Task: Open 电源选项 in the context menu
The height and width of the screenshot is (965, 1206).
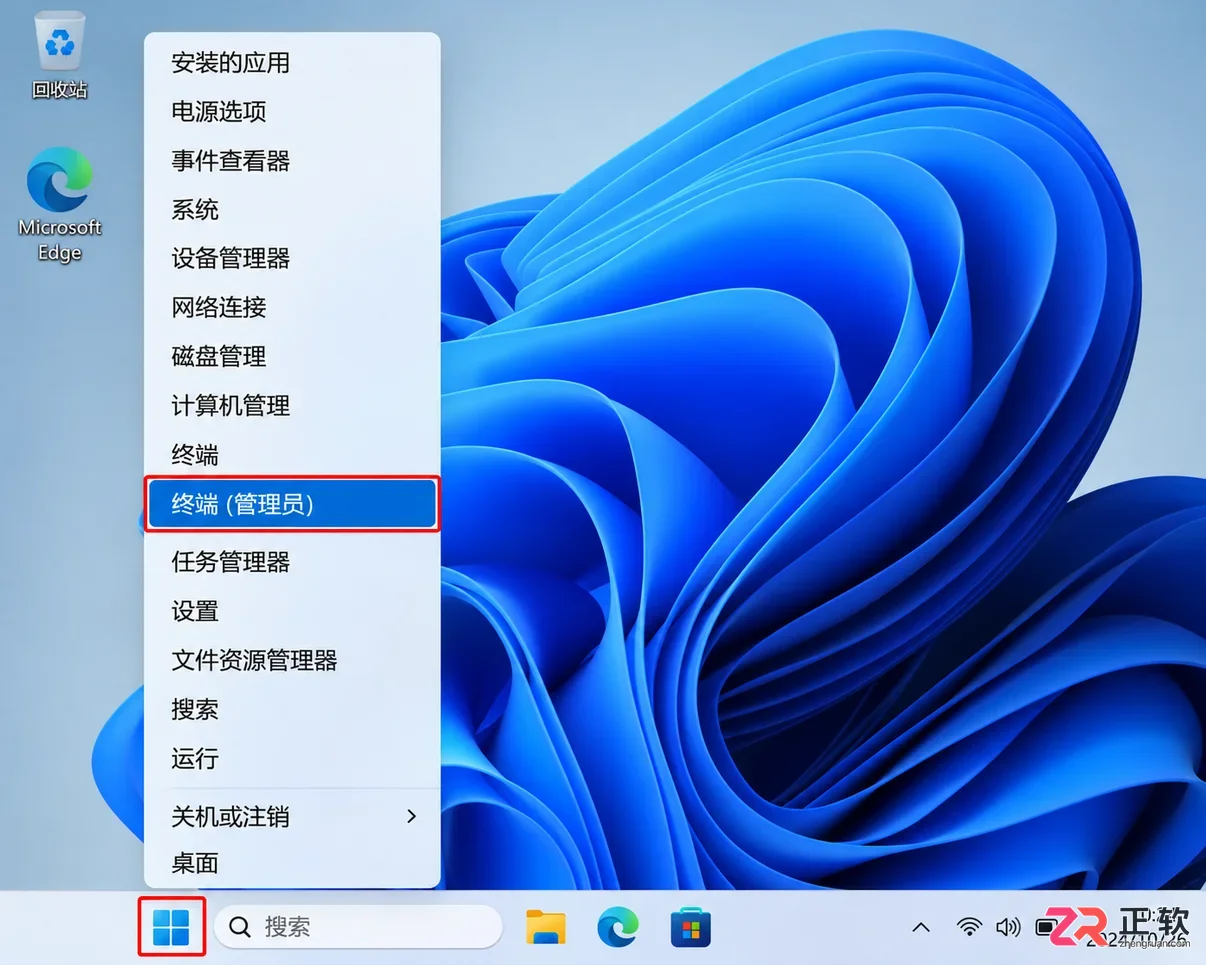Action: [x=292, y=112]
